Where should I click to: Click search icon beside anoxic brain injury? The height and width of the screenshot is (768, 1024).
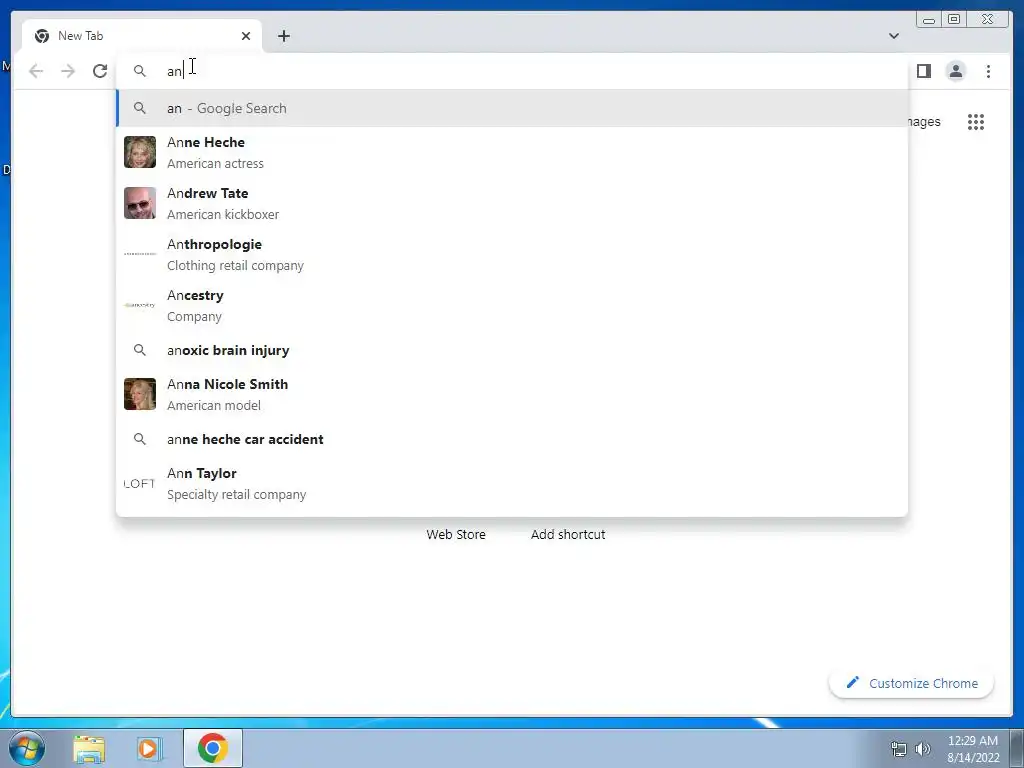[x=140, y=350]
